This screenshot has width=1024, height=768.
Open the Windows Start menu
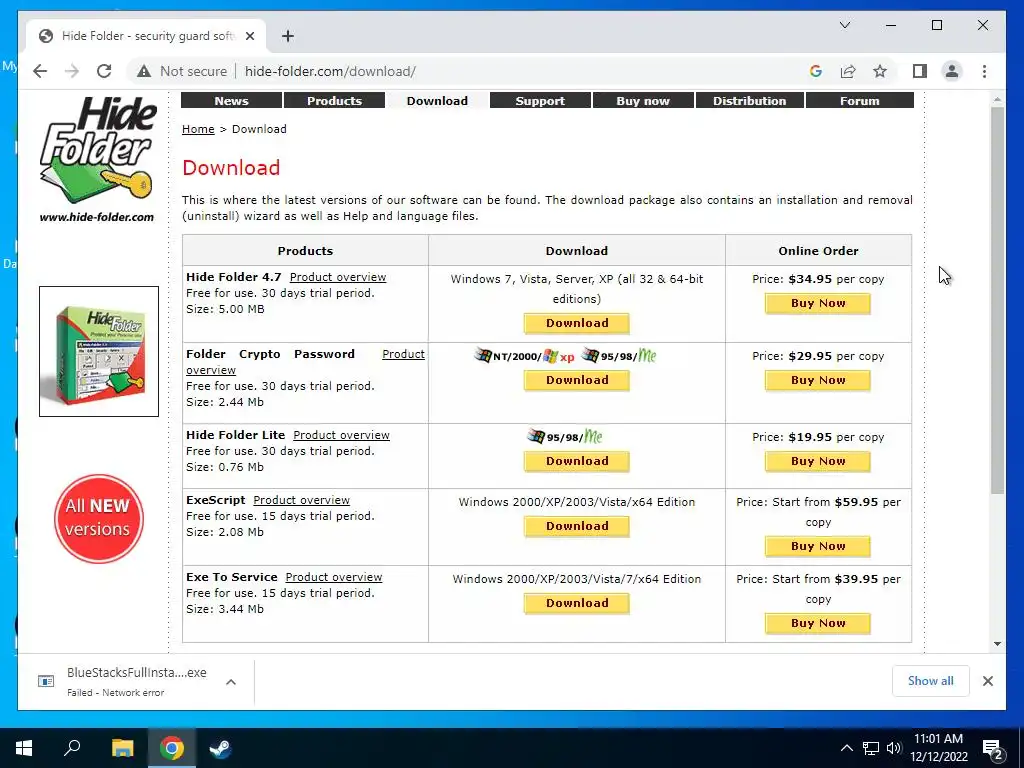pos(24,748)
